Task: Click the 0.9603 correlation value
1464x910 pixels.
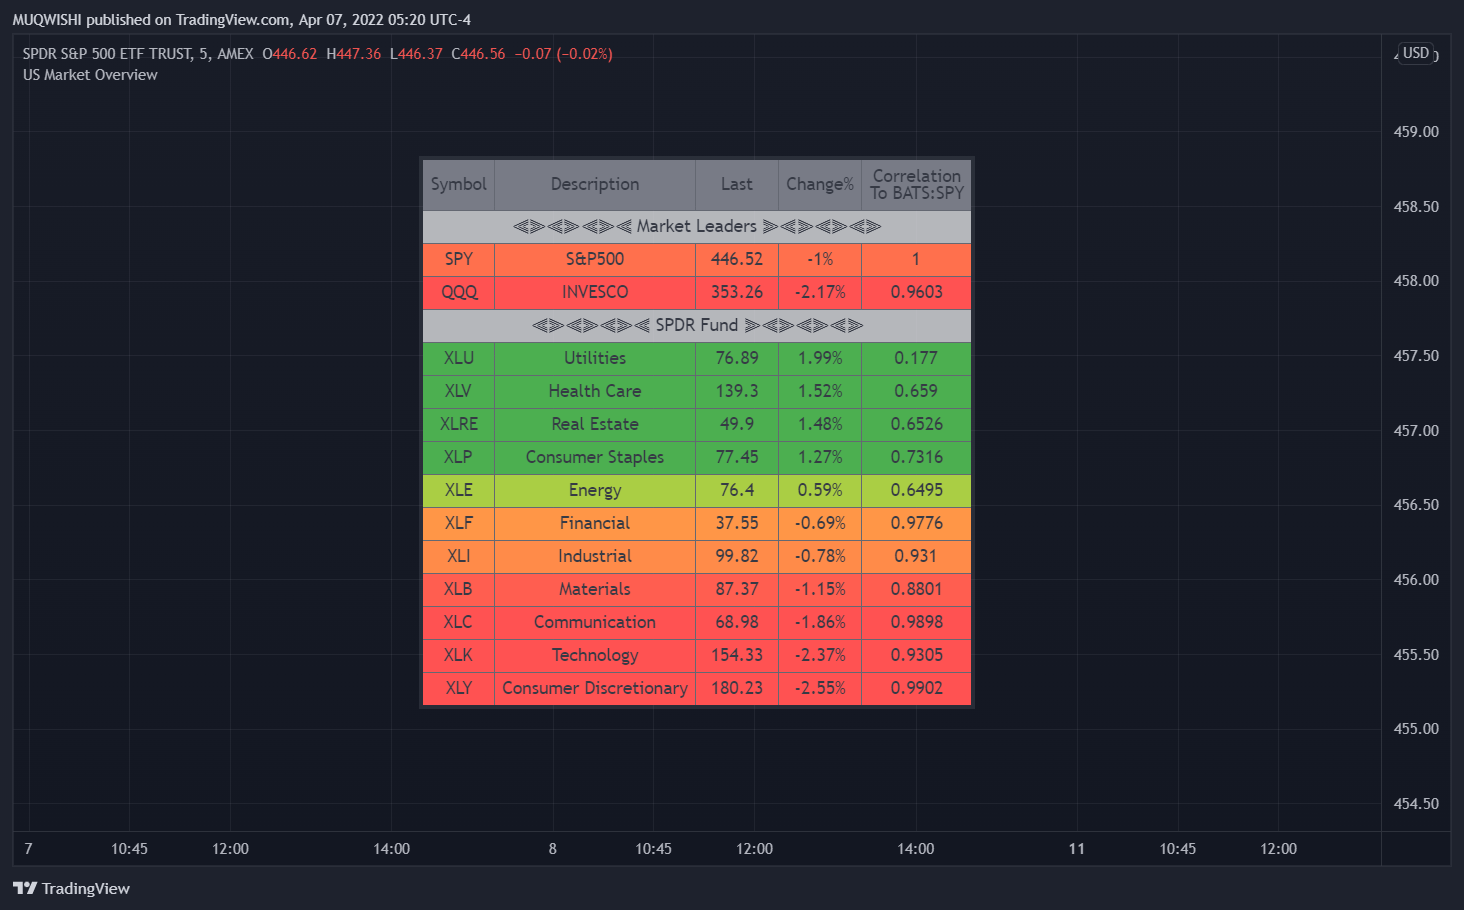Action: tap(916, 292)
